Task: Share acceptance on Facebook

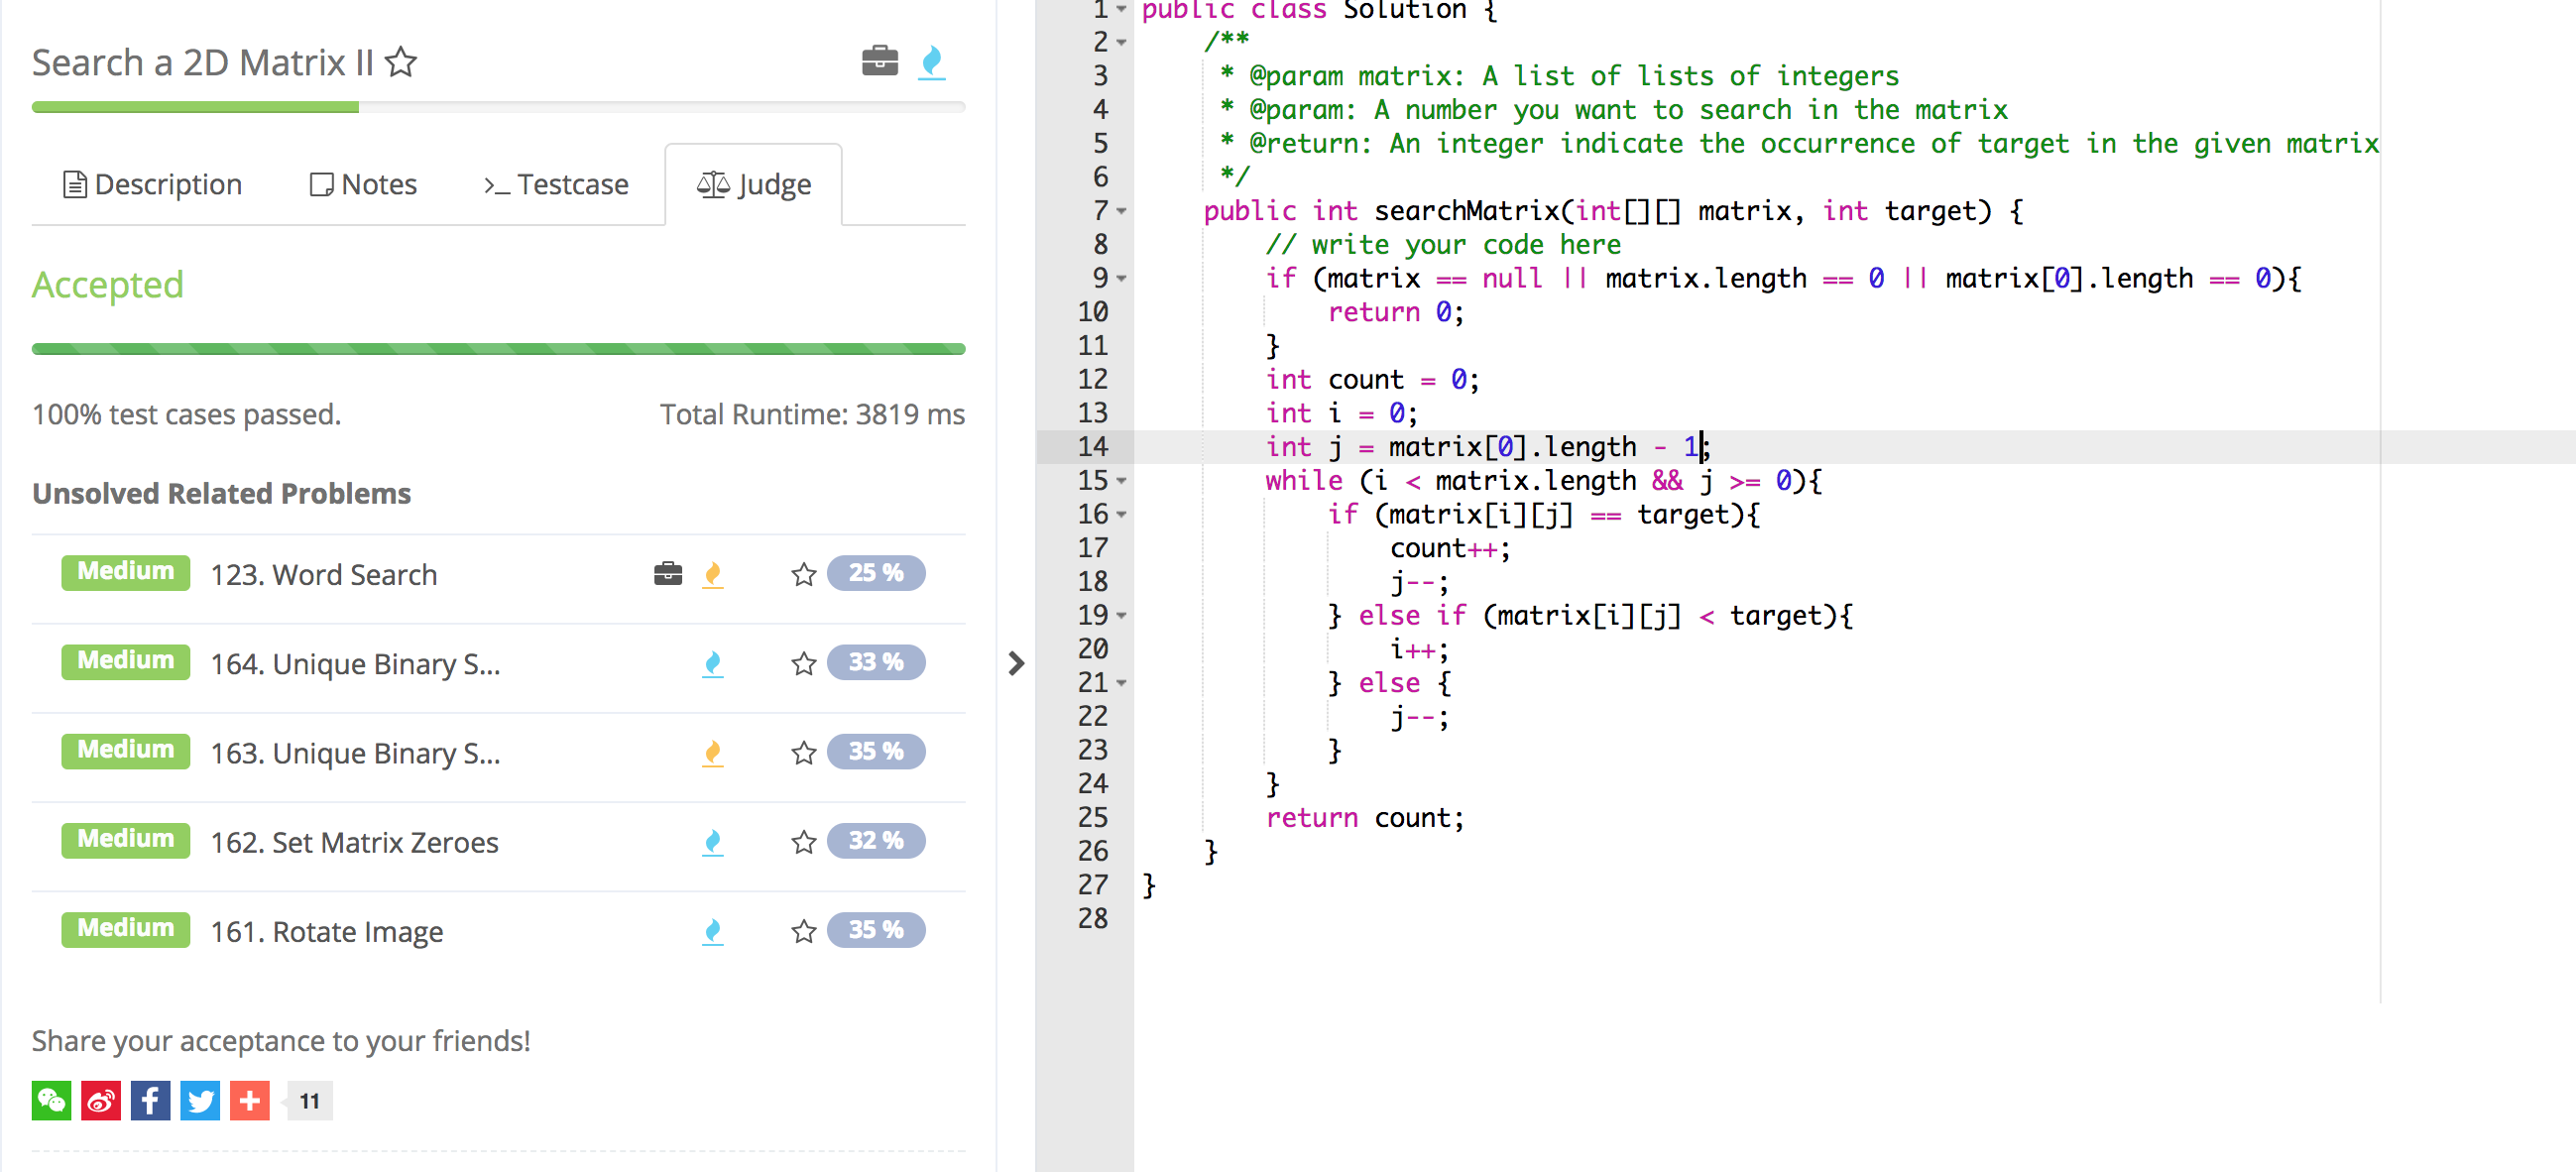Action: 150,1100
